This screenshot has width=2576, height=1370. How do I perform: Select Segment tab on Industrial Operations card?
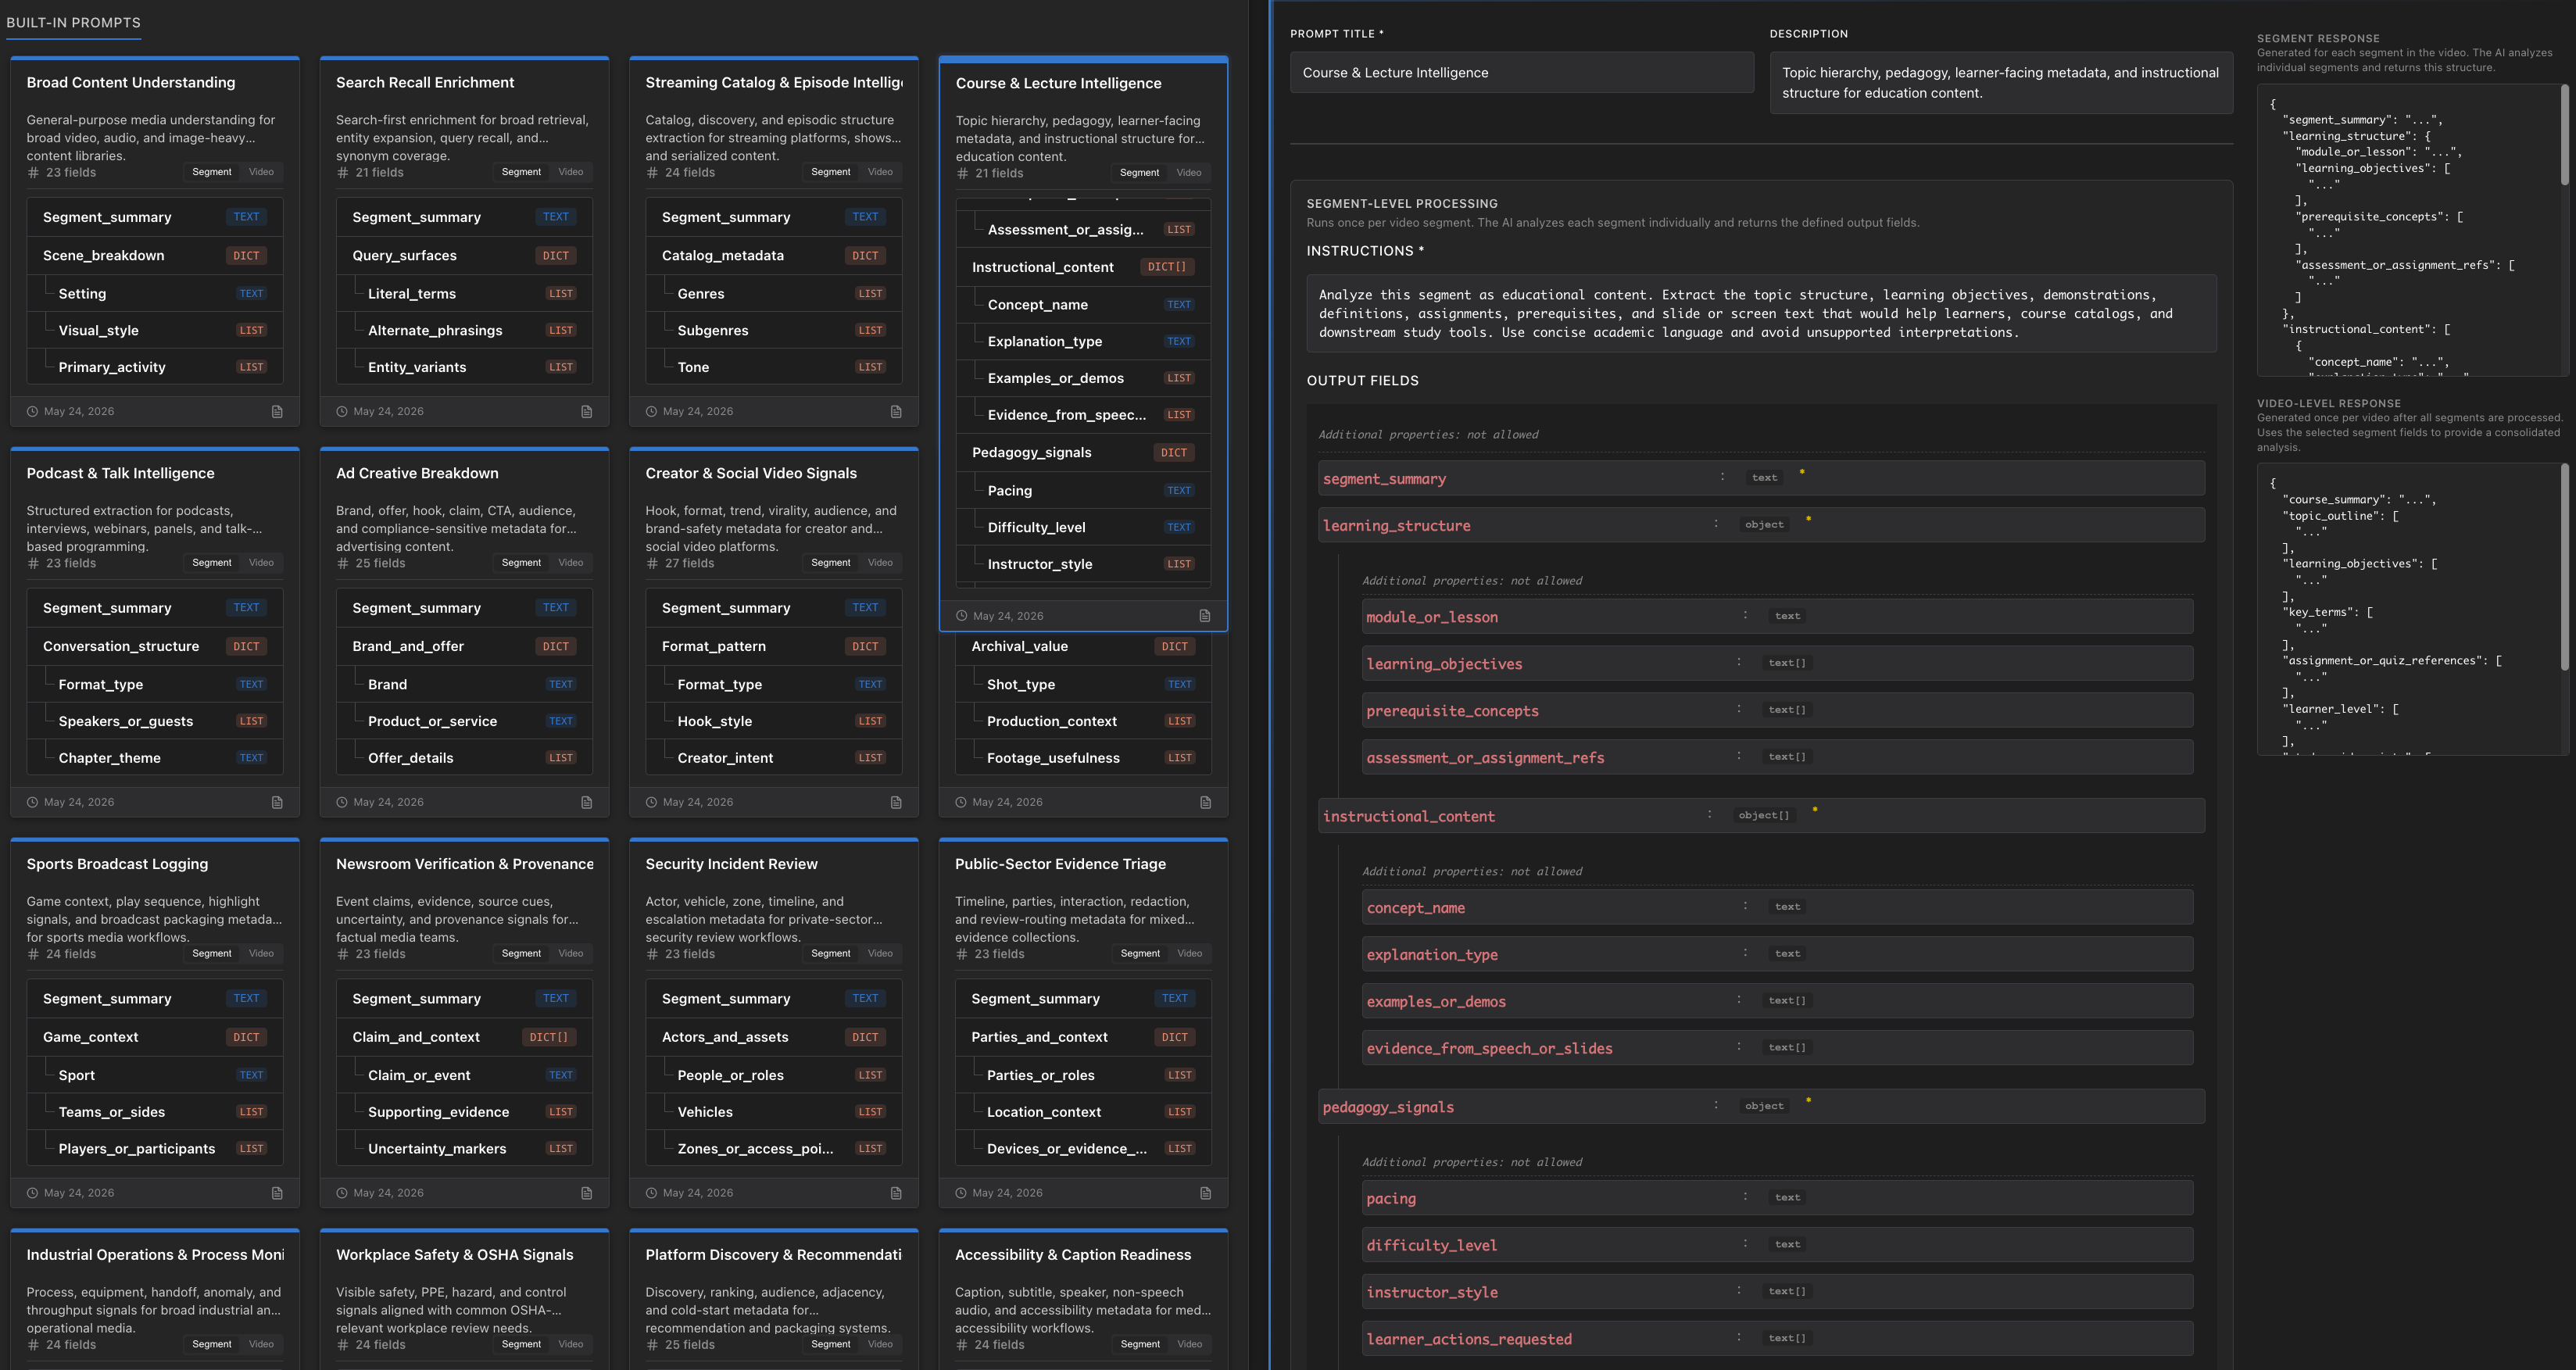pyautogui.click(x=212, y=1345)
